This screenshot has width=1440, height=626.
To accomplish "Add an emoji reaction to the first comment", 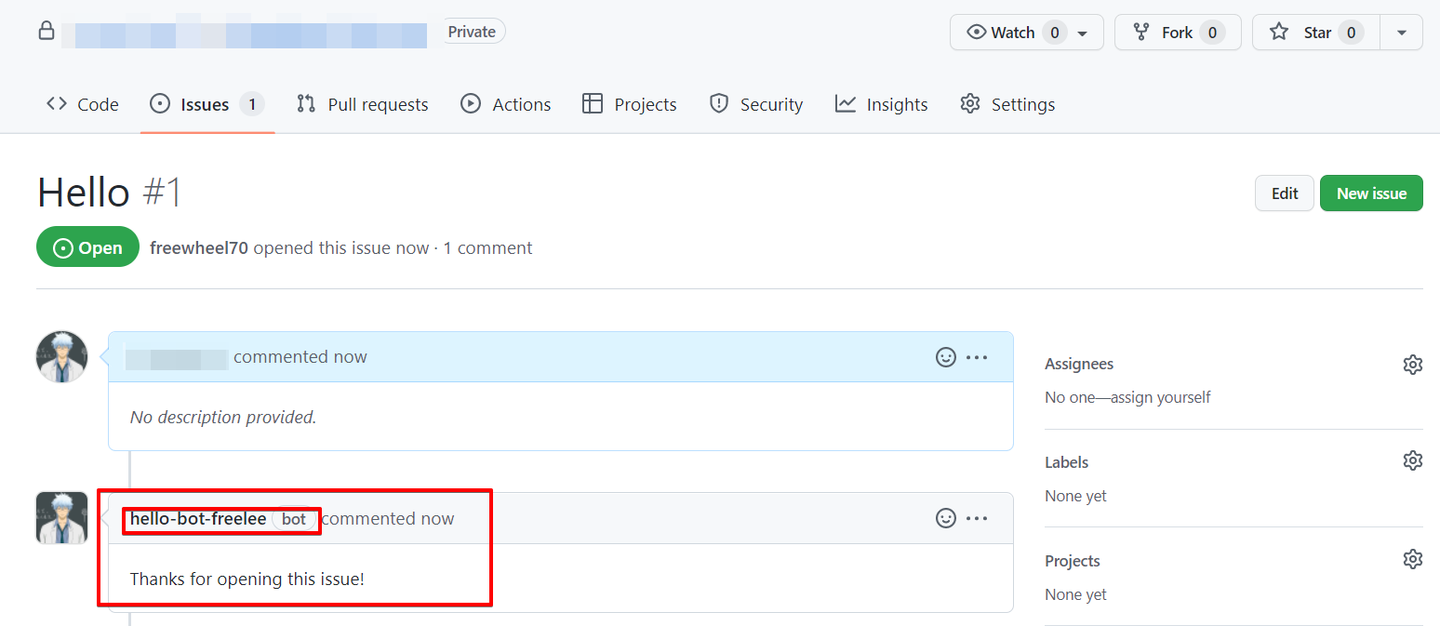I will click(x=946, y=356).
